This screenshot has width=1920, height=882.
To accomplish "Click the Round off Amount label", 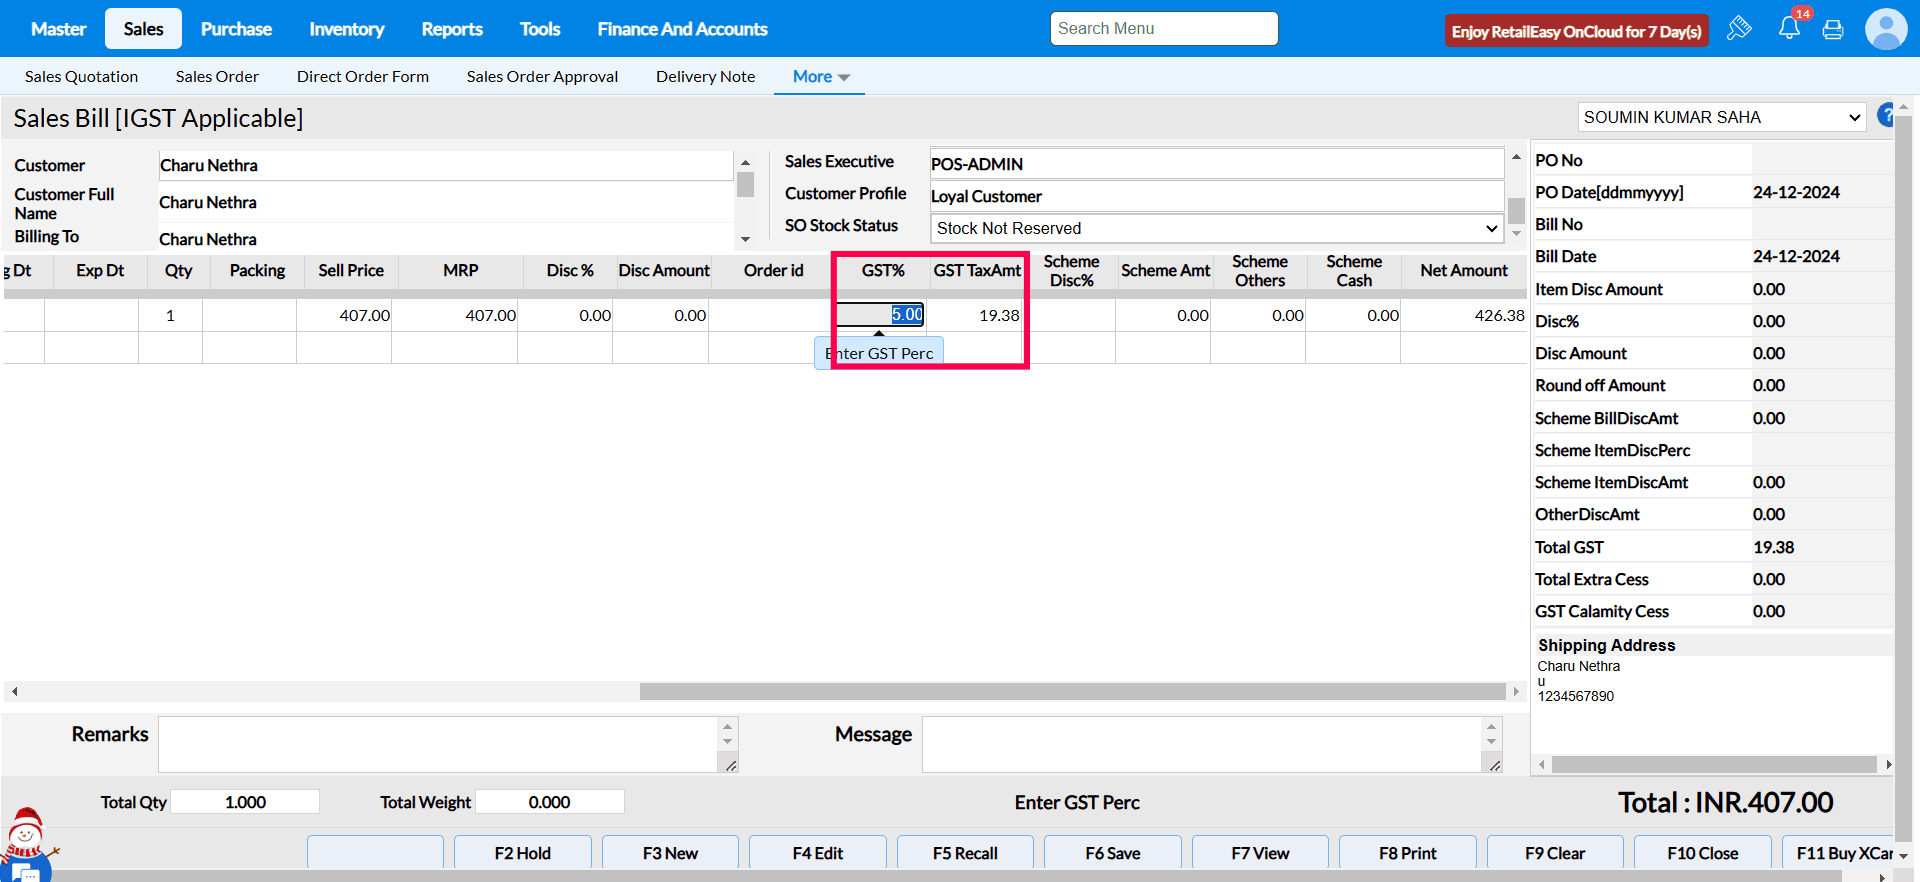I will click(1600, 386).
